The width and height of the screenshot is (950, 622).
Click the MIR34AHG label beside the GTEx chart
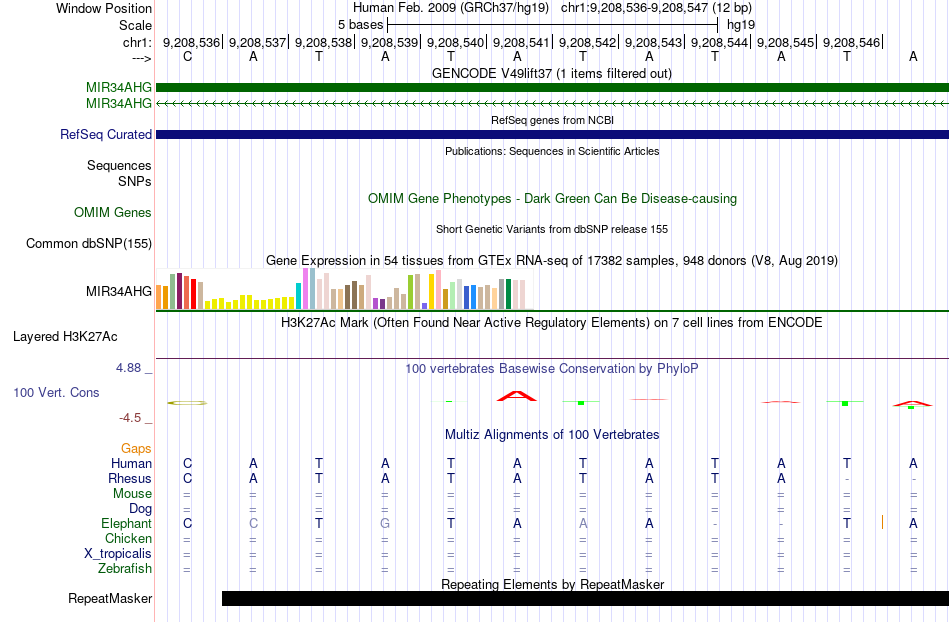pos(119,291)
